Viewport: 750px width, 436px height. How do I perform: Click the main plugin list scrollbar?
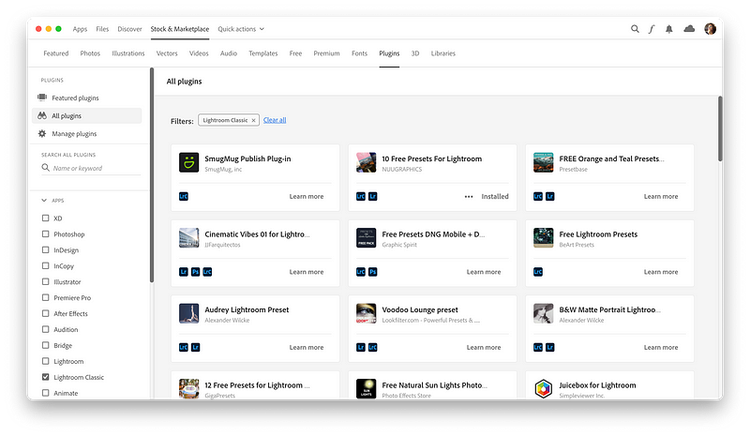click(x=720, y=128)
